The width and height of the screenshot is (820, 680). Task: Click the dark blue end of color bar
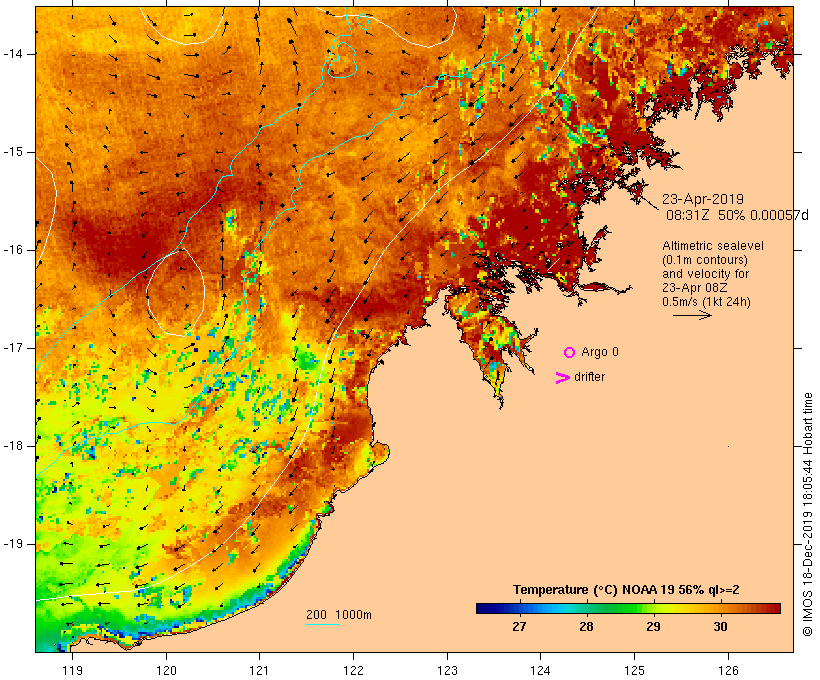(x=483, y=608)
